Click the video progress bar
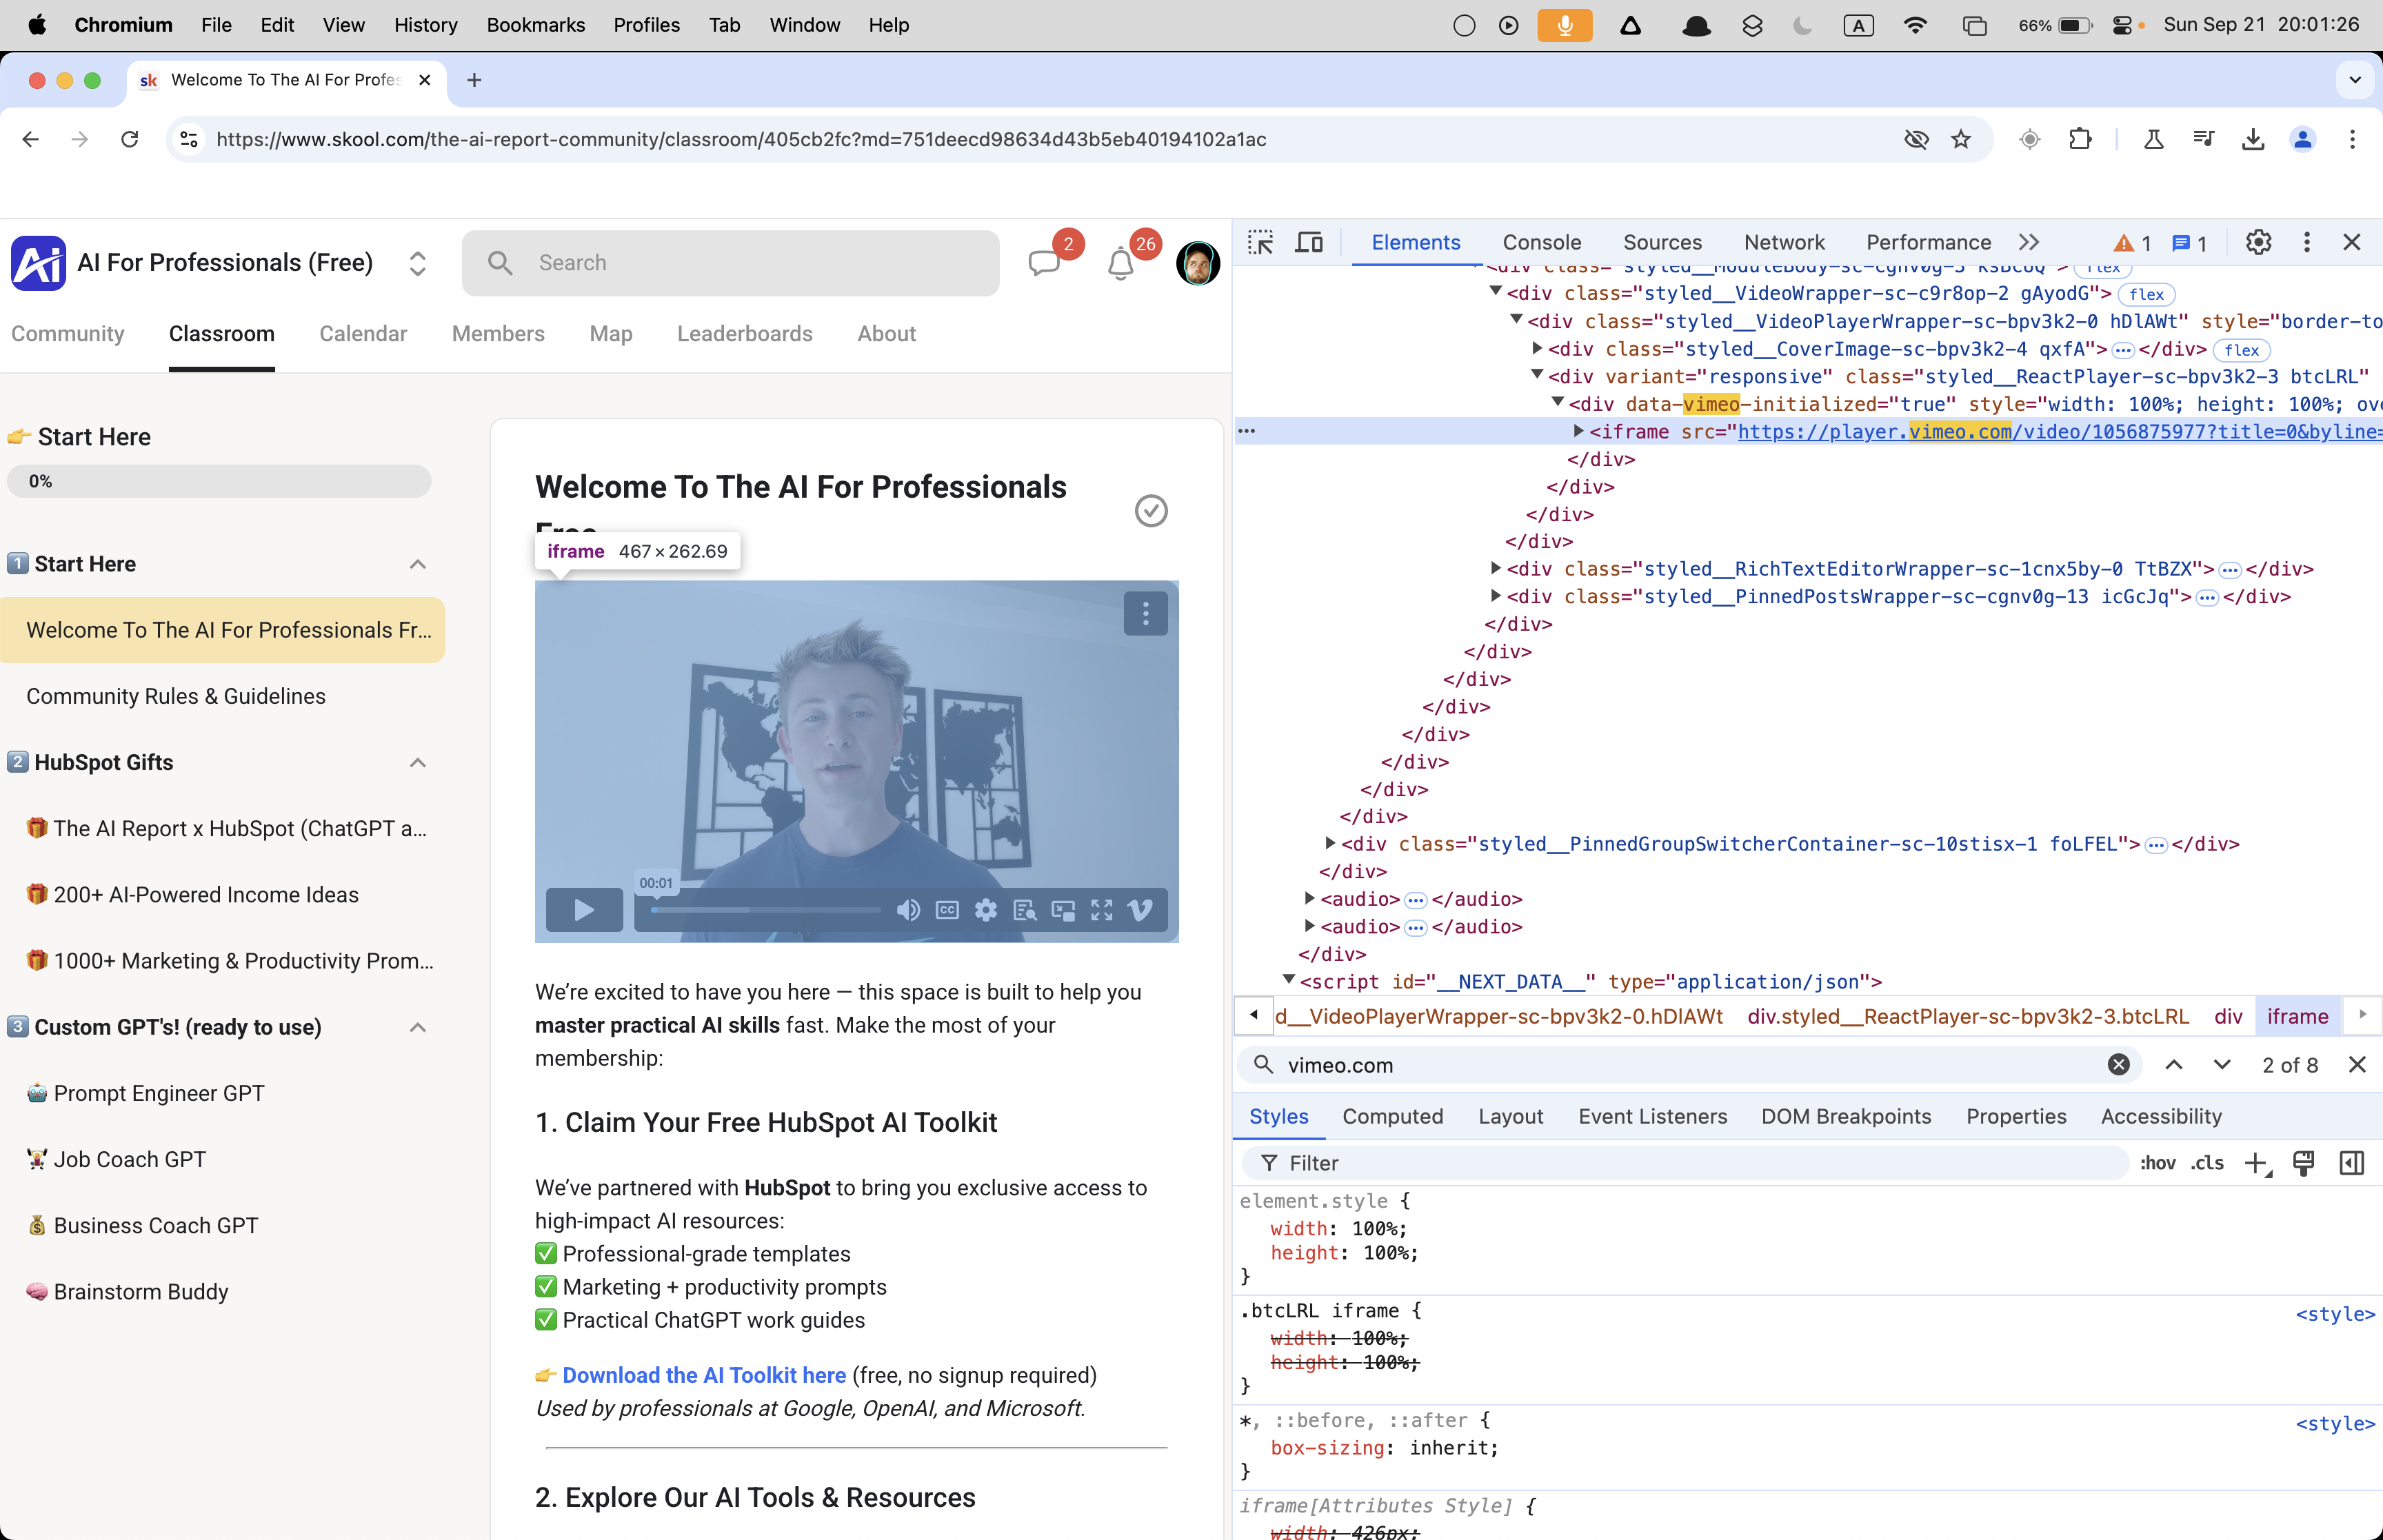The height and width of the screenshot is (1540, 2383). 765,910
